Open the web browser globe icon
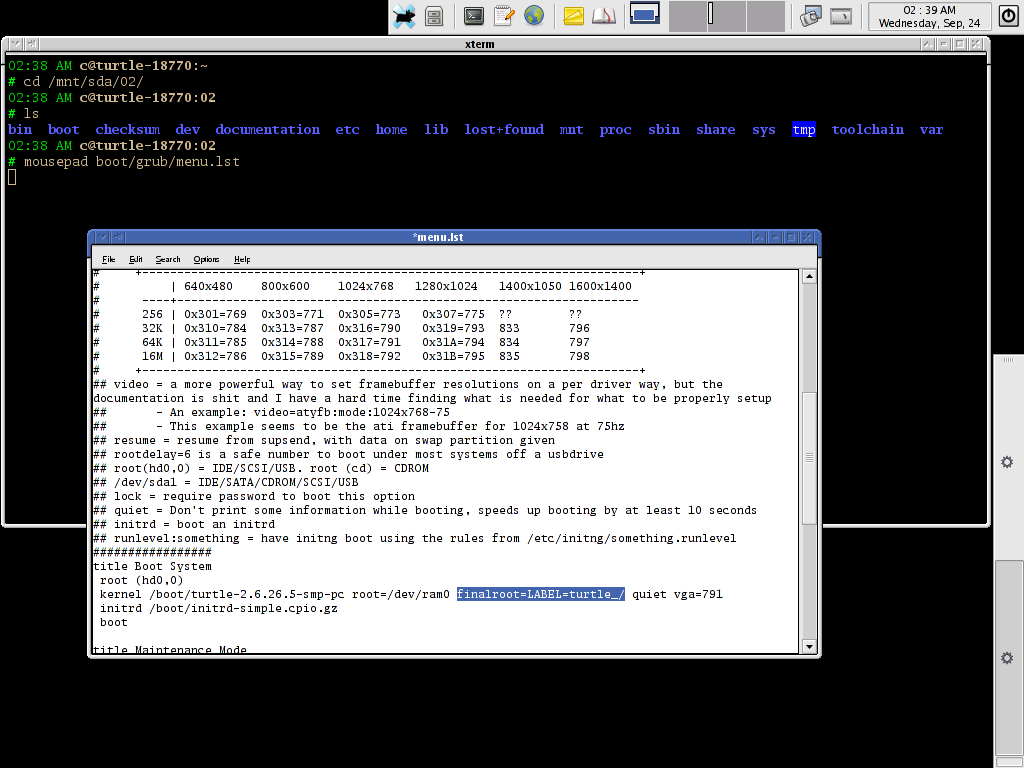1024x768 pixels. point(534,16)
